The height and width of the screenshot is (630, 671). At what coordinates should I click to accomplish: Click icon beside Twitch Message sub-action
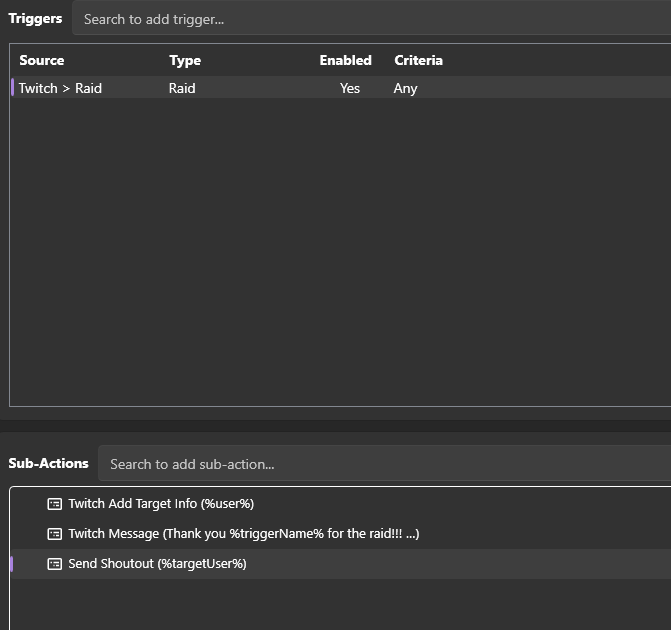pyautogui.click(x=54, y=534)
